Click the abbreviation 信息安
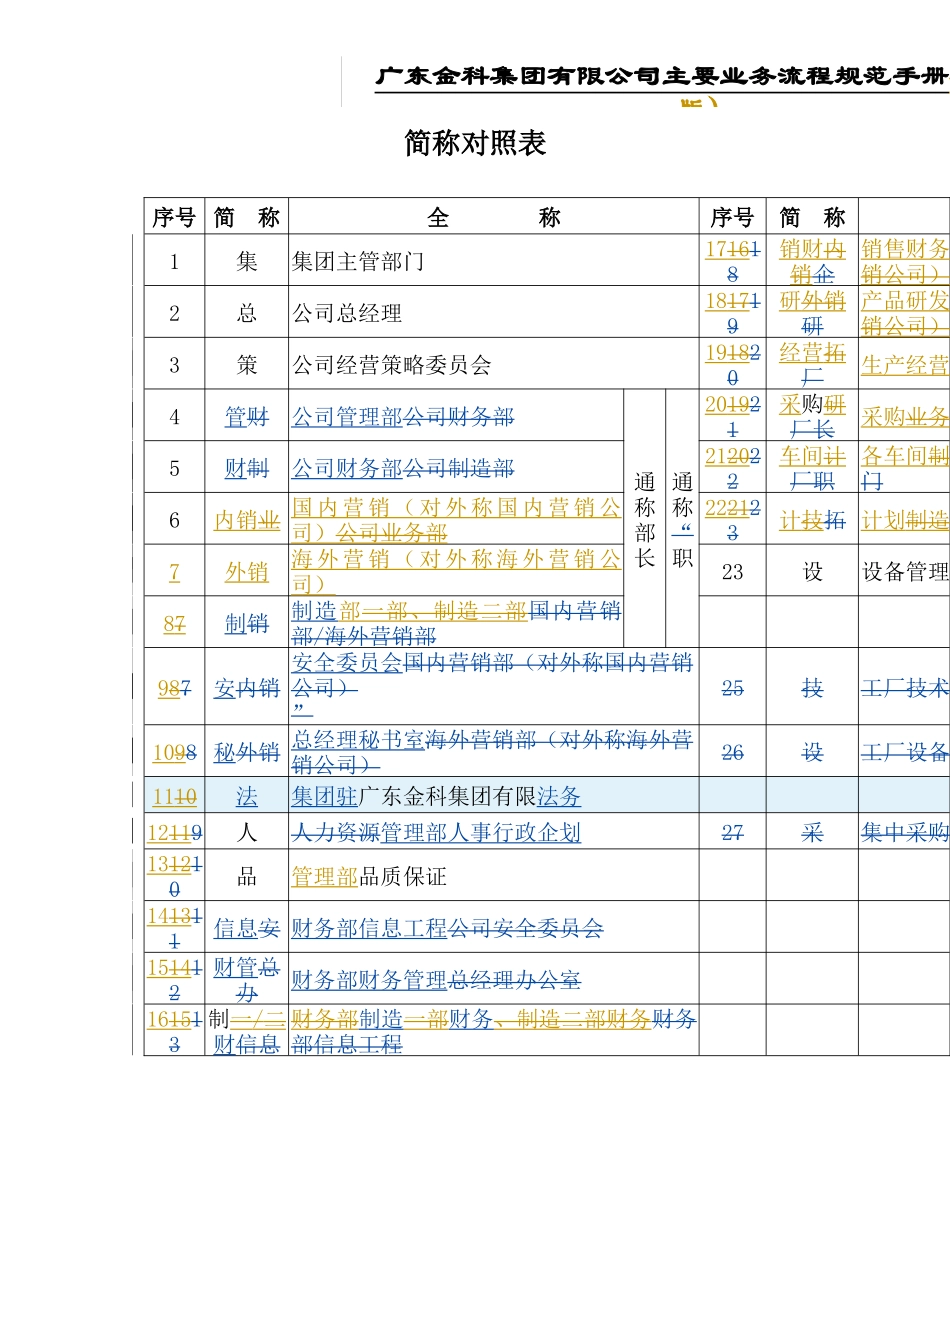Screen dimensions: 950x1344 [247, 929]
